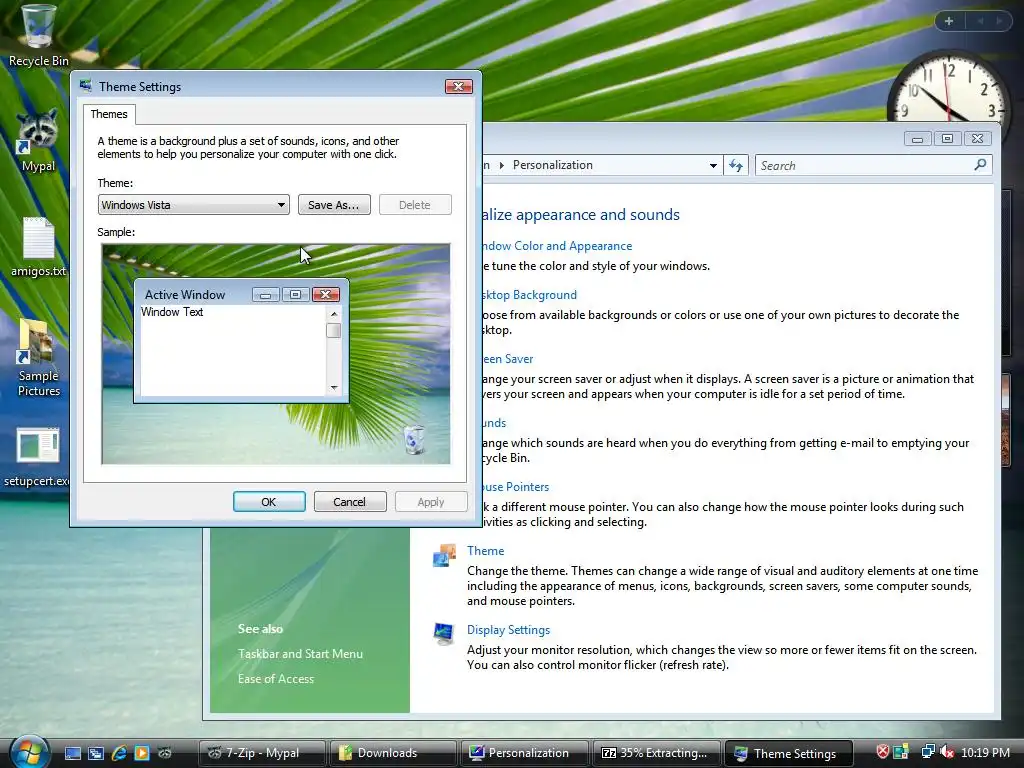Launch Mypal from Quick Launch bar
1024x768 pixels.
click(165, 753)
